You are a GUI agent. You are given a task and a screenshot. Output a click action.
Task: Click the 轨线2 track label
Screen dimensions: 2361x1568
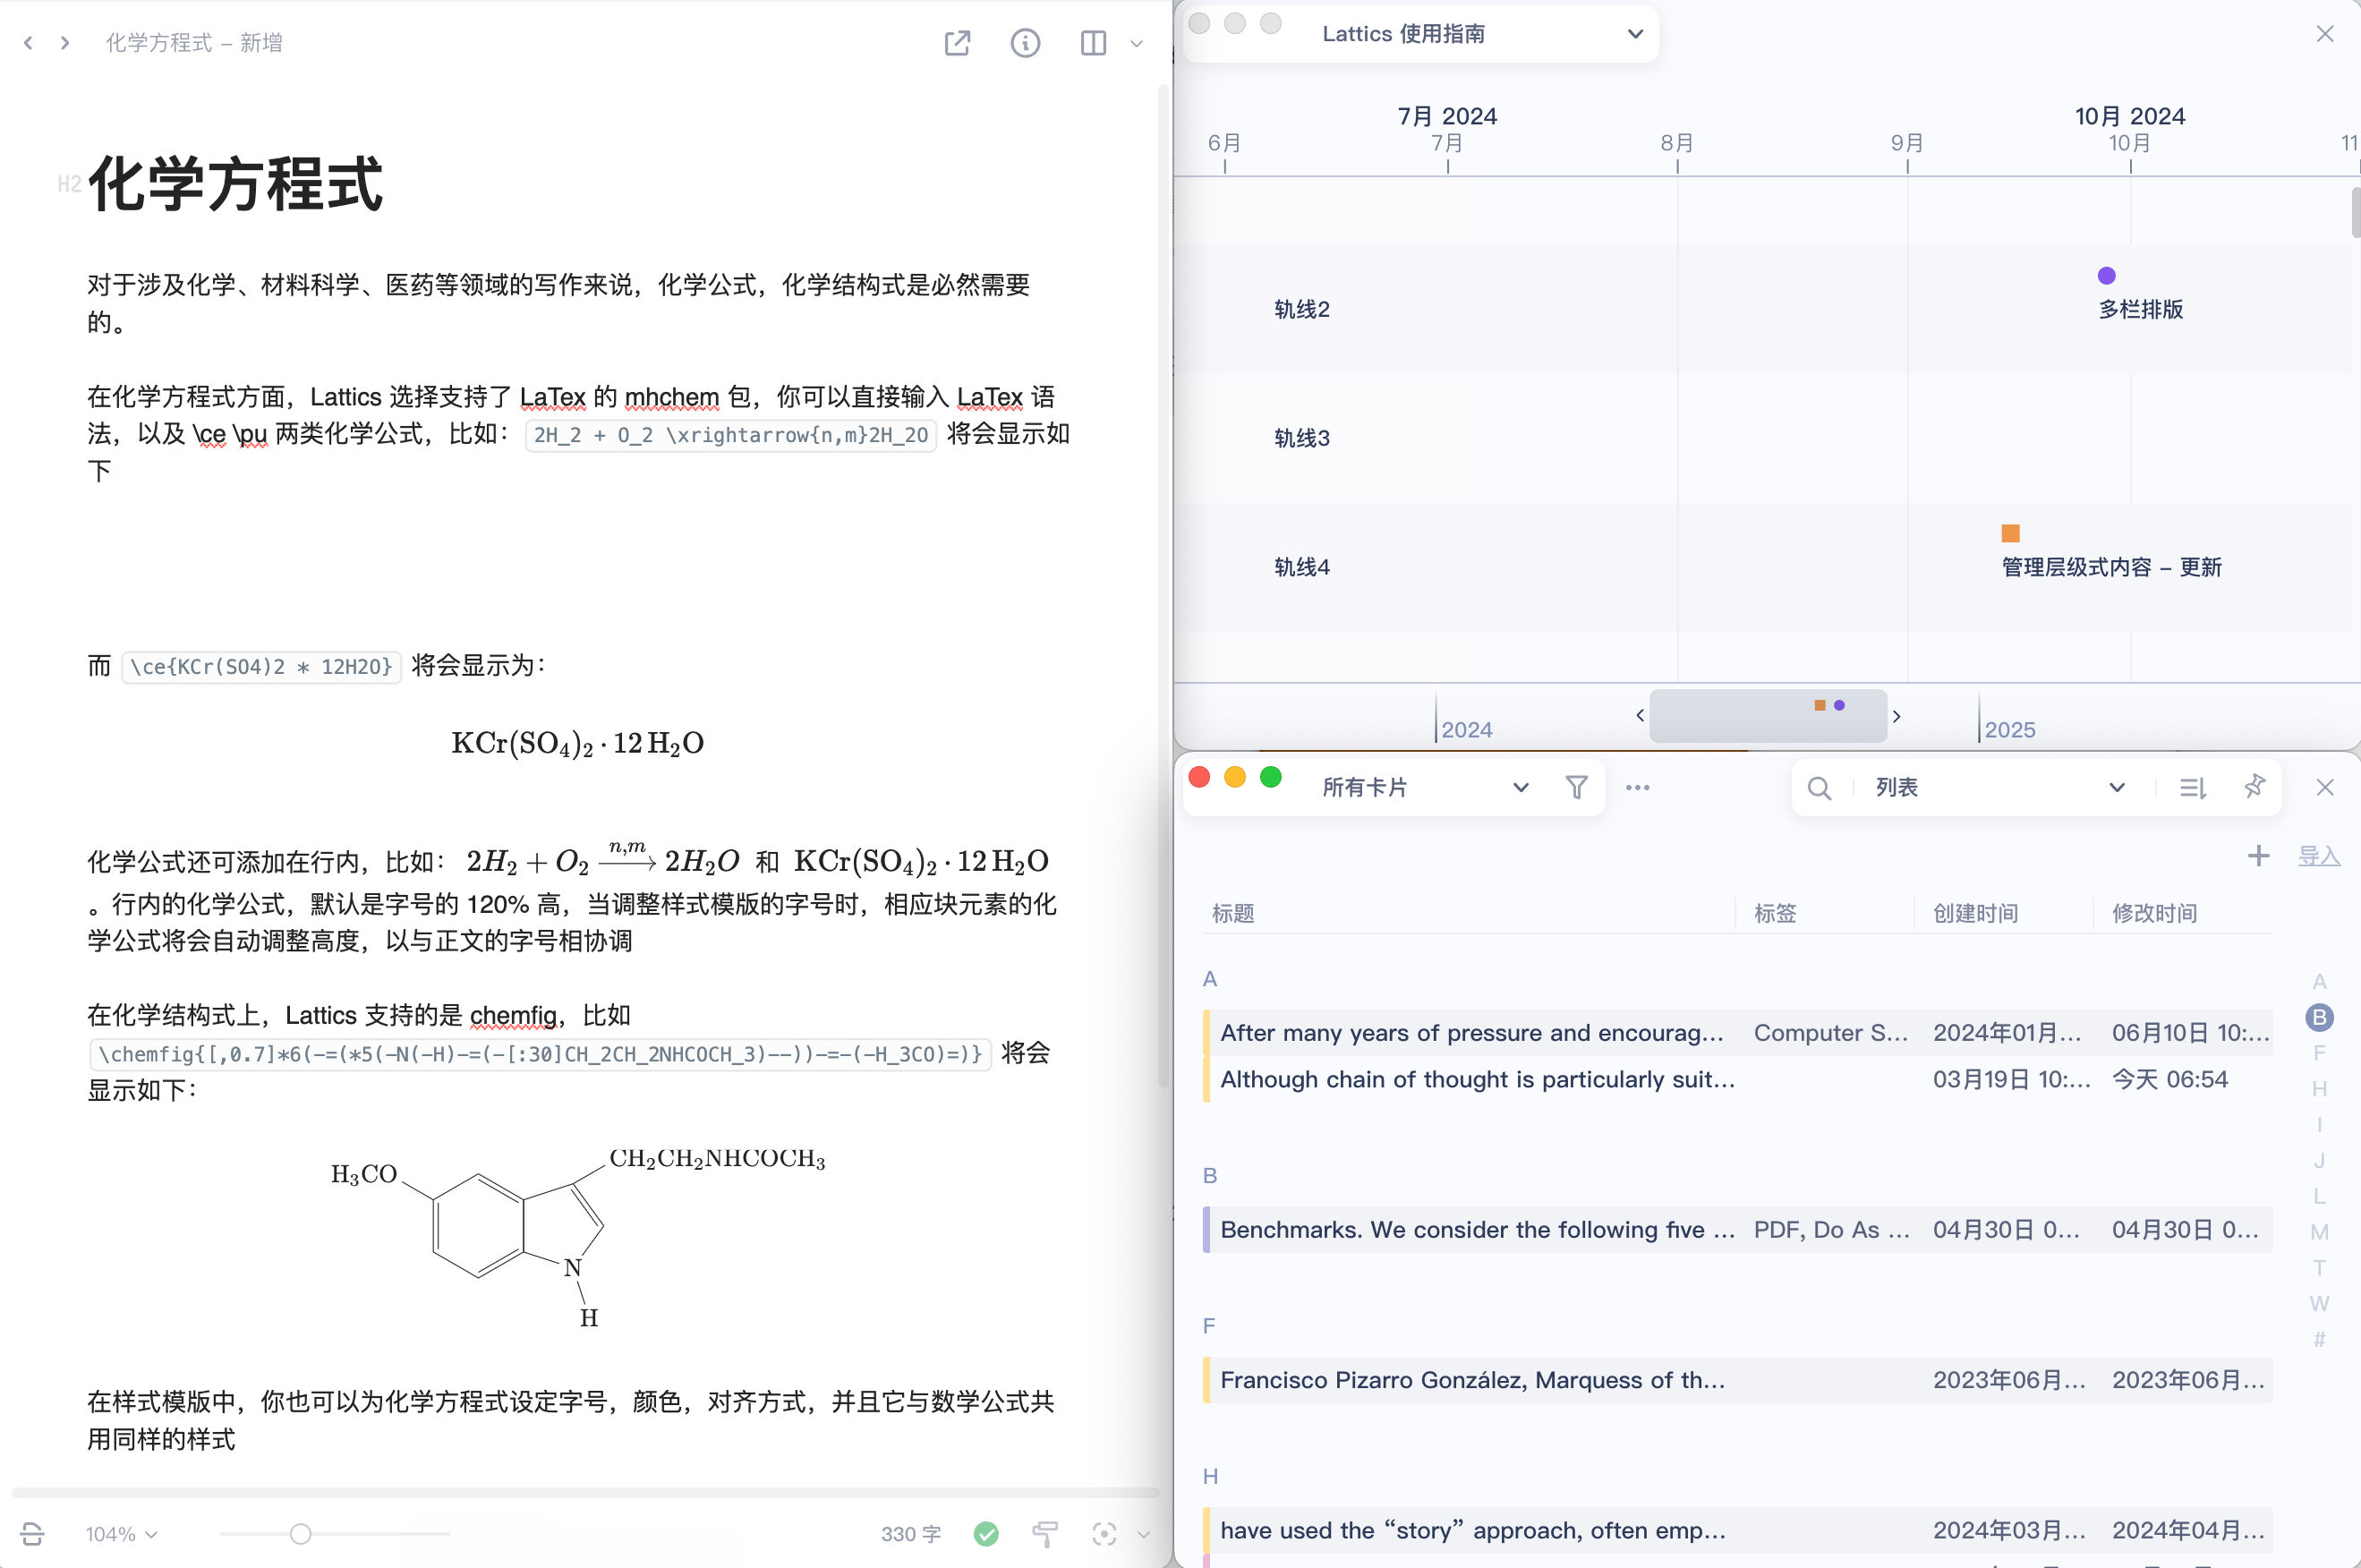(x=1302, y=310)
